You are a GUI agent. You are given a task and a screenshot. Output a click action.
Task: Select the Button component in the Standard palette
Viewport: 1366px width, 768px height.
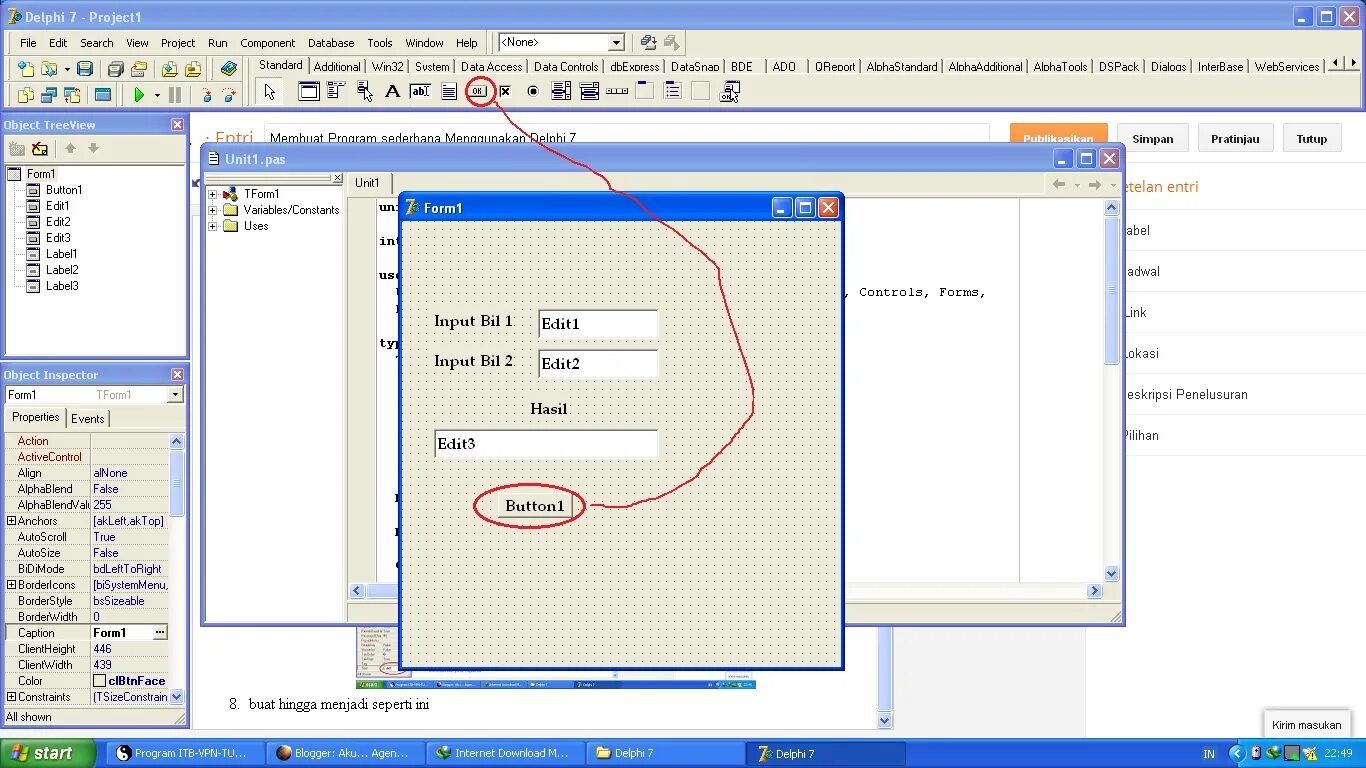click(478, 91)
